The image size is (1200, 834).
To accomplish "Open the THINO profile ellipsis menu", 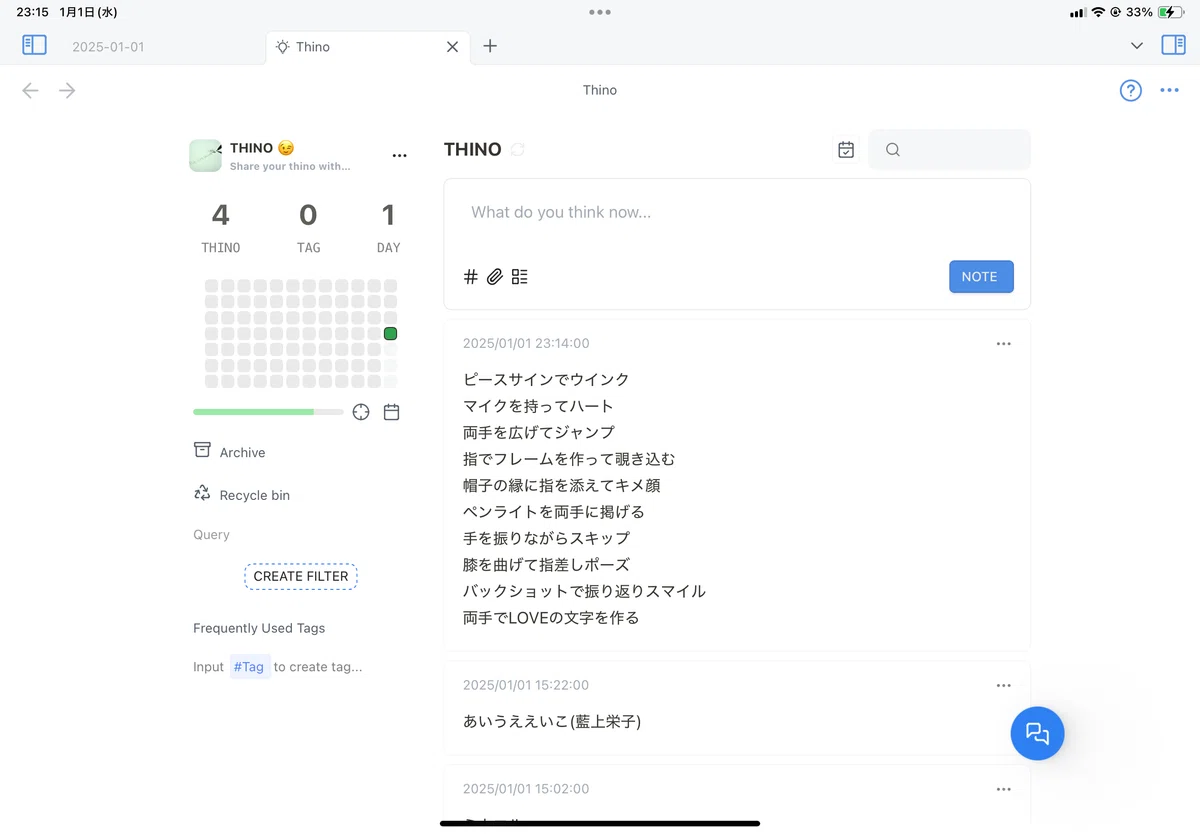I will [400, 156].
